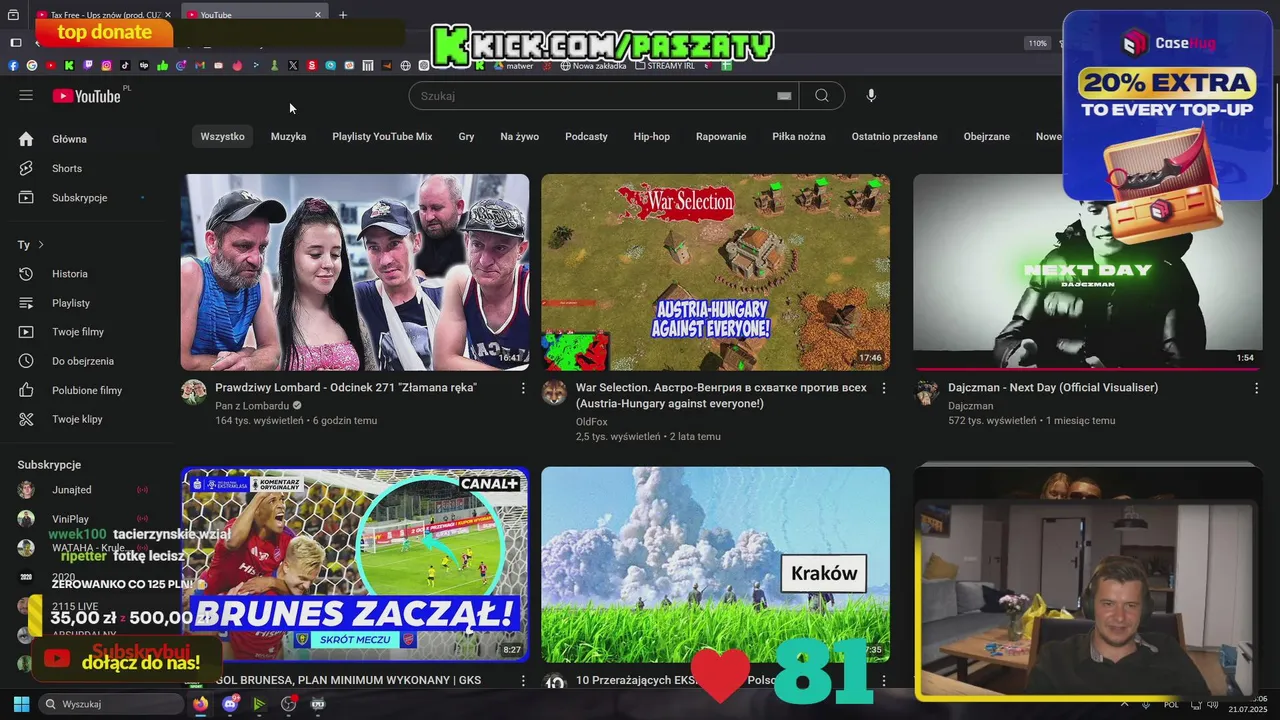Open the X (Twitter) bookmark icon
Screen dimensions: 1280x720
coord(293,66)
